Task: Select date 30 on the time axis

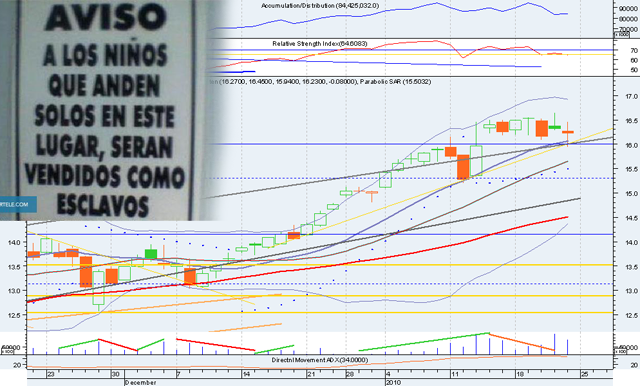Action: click(116, 374)
